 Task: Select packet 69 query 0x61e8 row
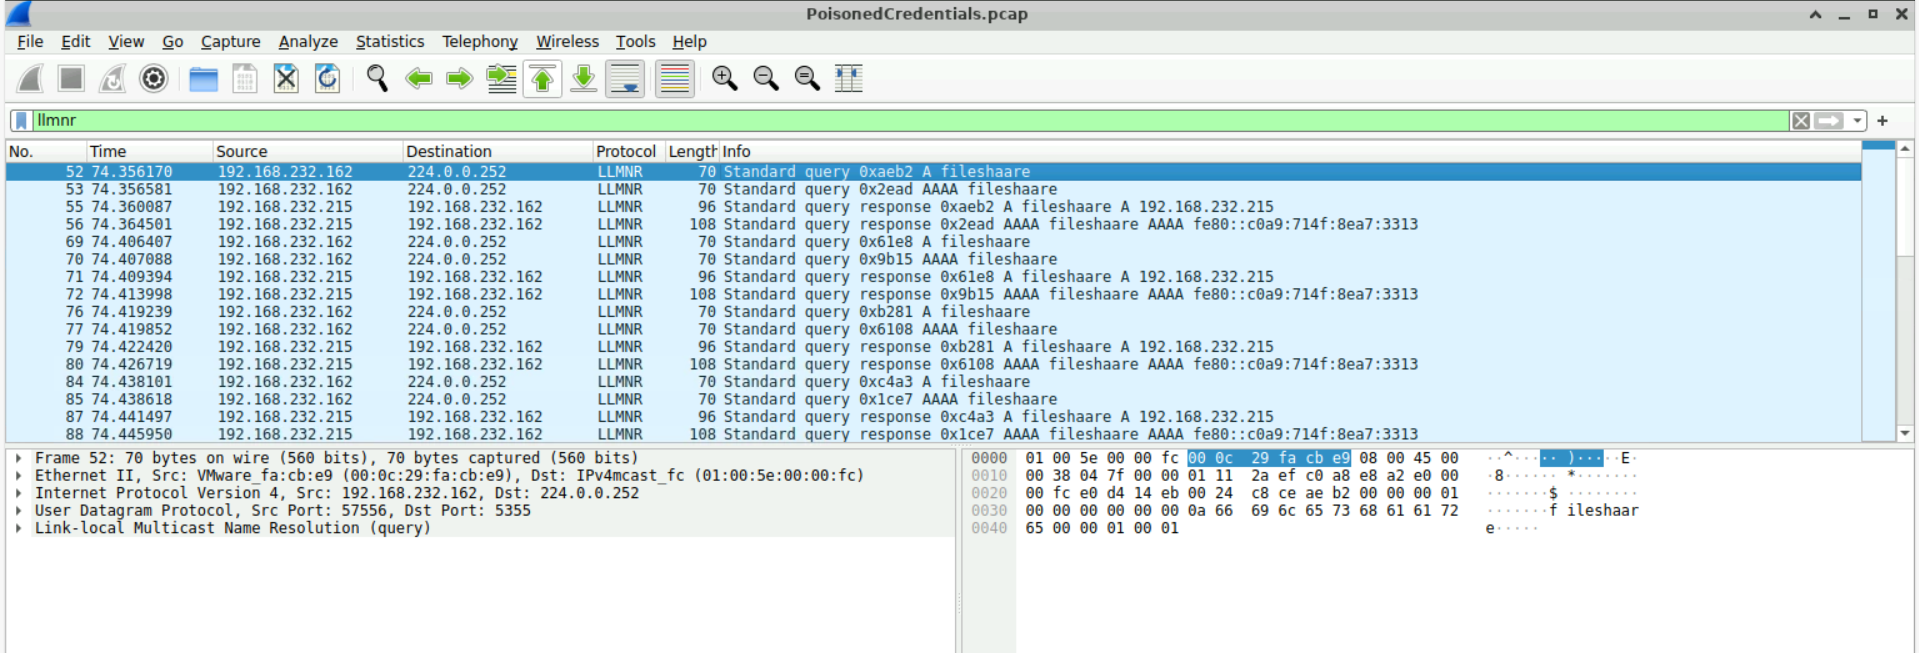coord(933,242)
